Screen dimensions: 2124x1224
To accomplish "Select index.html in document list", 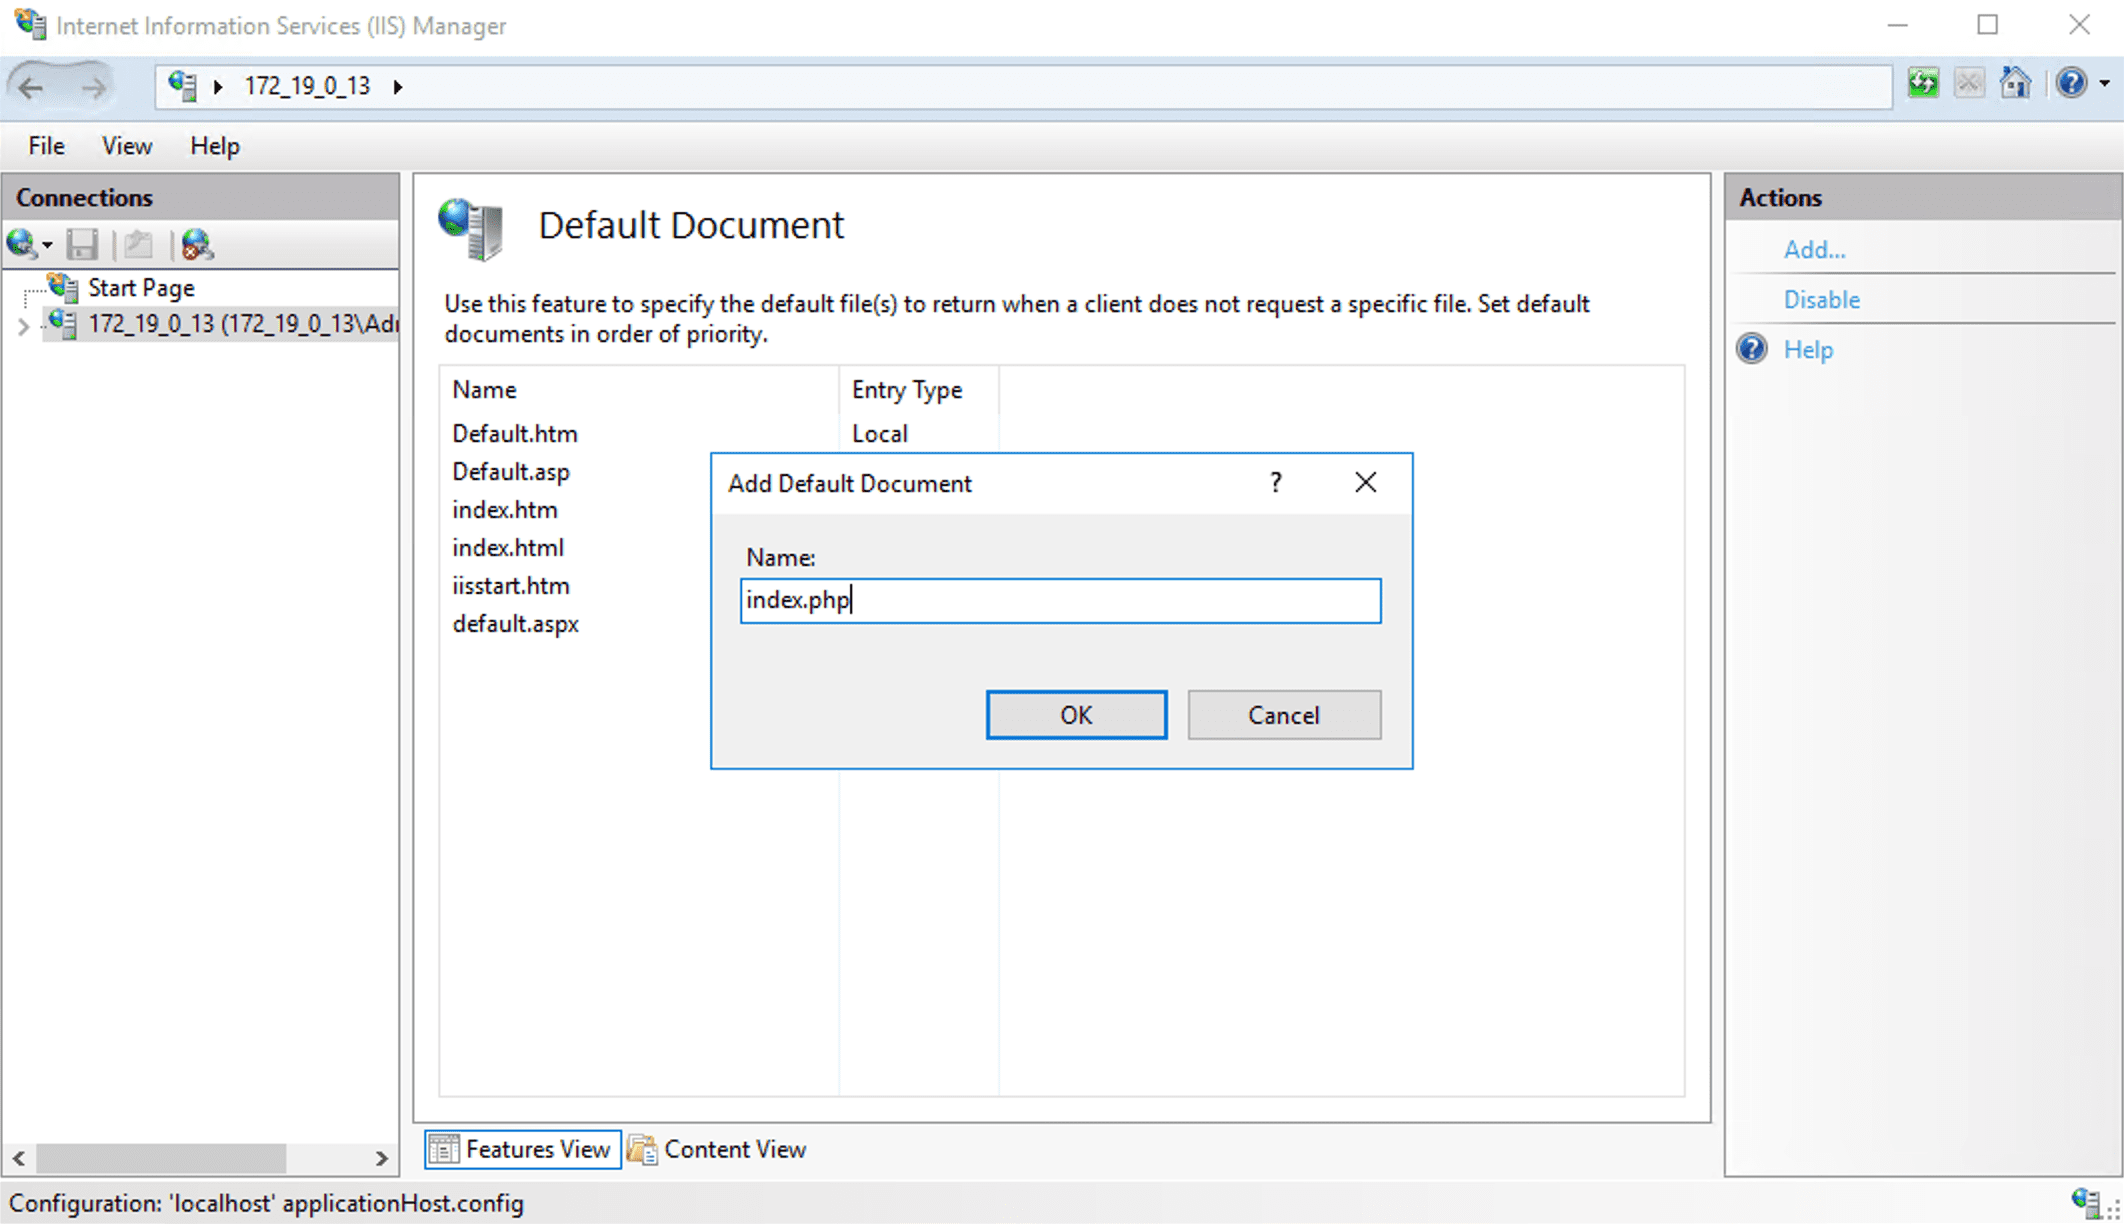I will pyautogui.click(x=508, y=548).
